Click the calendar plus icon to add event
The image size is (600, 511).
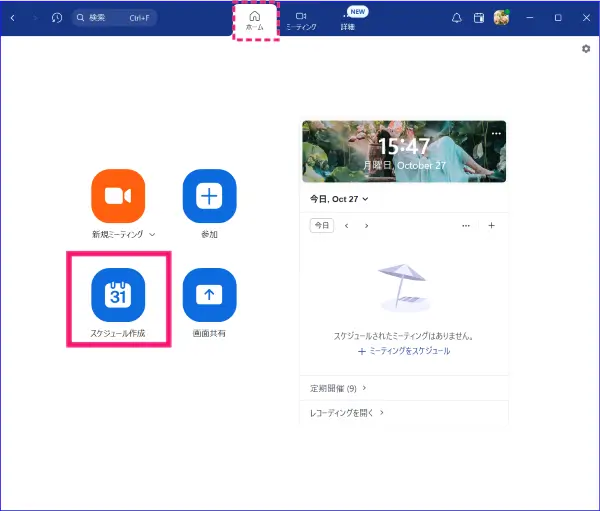[x=491, y=226]
